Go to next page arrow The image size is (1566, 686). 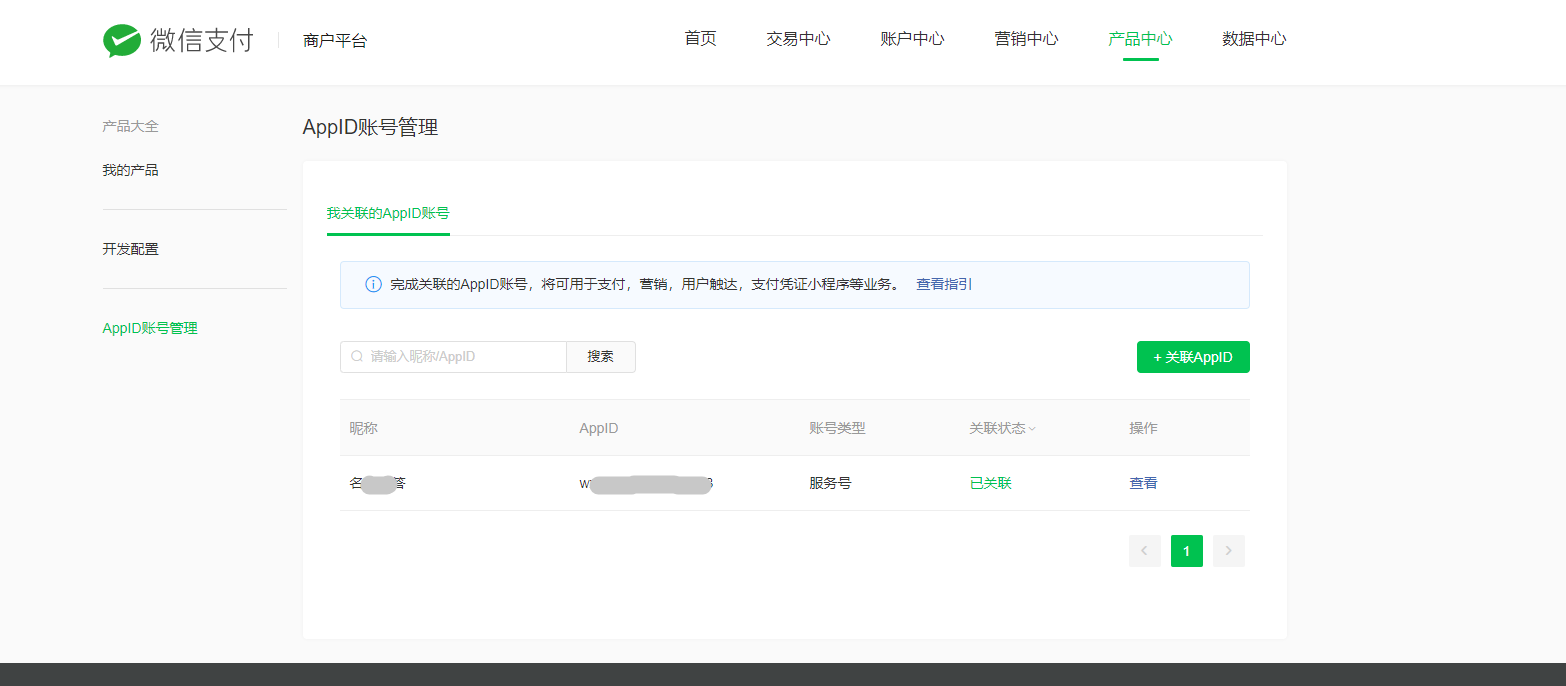click(1229, 551)
